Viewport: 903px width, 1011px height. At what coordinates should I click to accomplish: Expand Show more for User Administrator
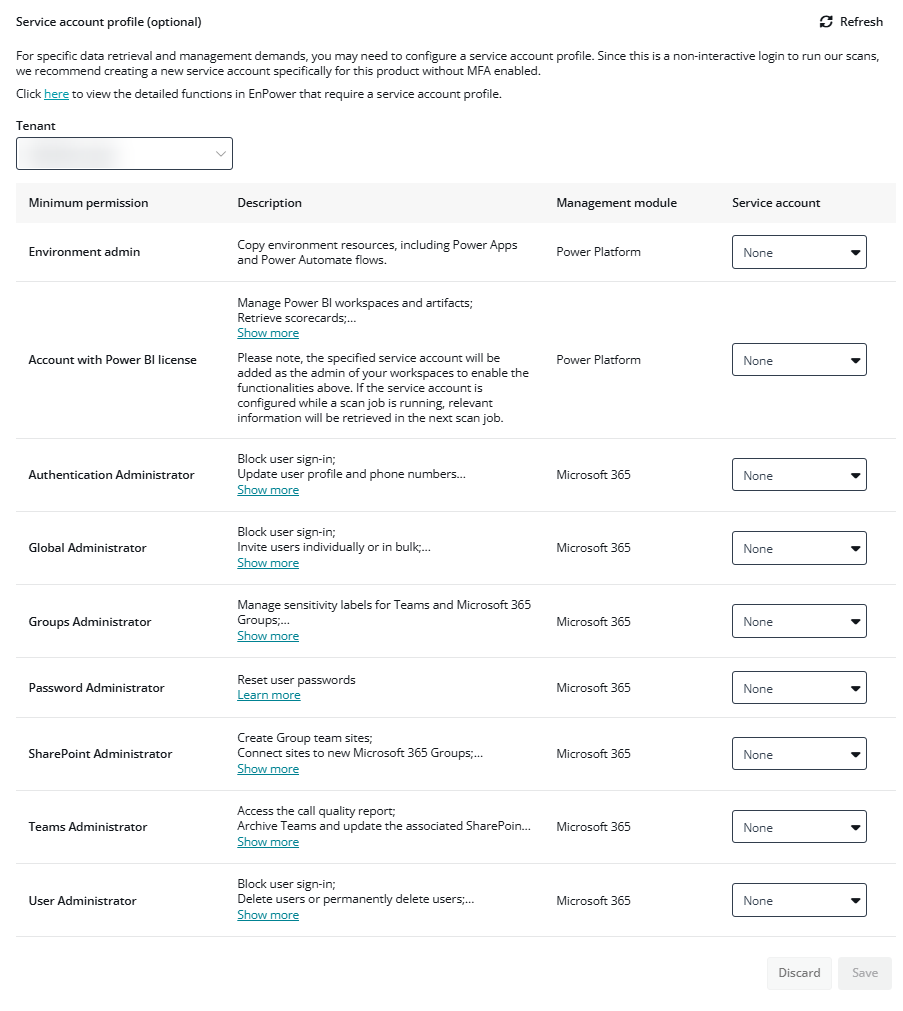coord(267,914)
